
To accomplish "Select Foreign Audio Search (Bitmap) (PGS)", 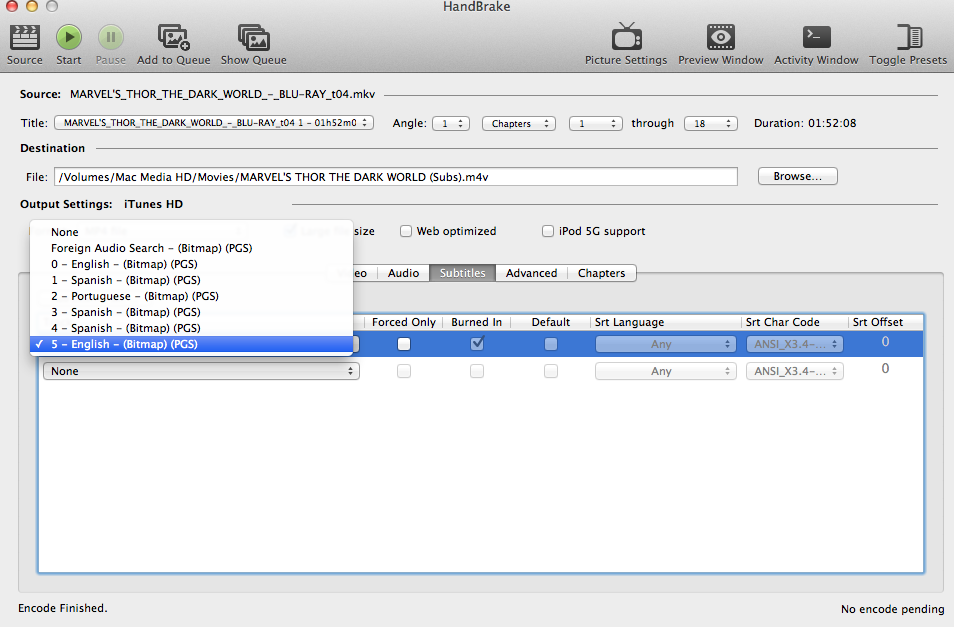I will (191, 248).
